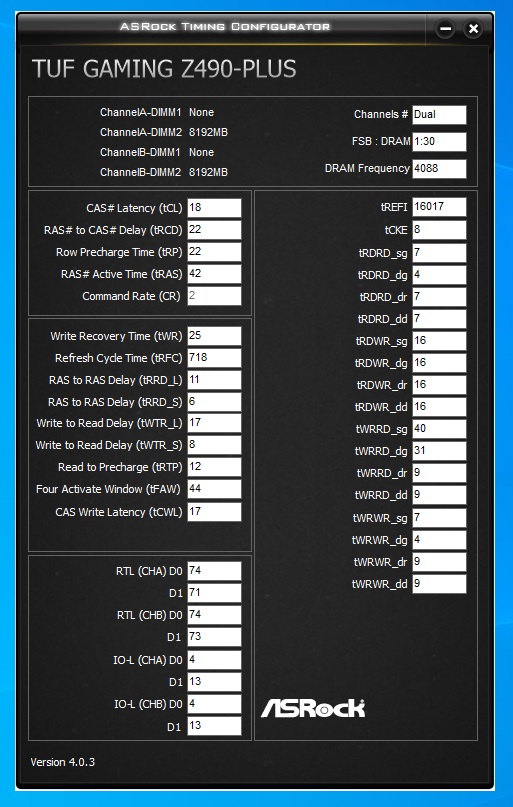Click the ASRock logo

coord(313,709)
